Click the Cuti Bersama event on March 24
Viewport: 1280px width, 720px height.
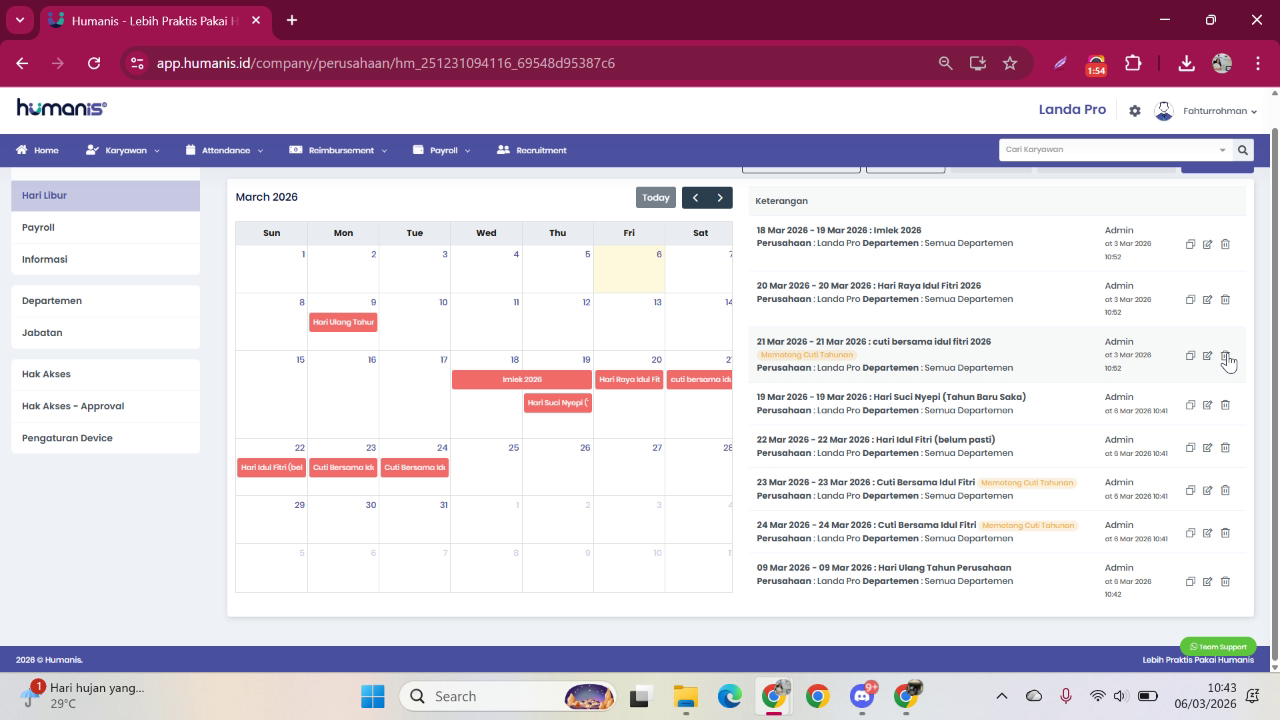(414, 467)
